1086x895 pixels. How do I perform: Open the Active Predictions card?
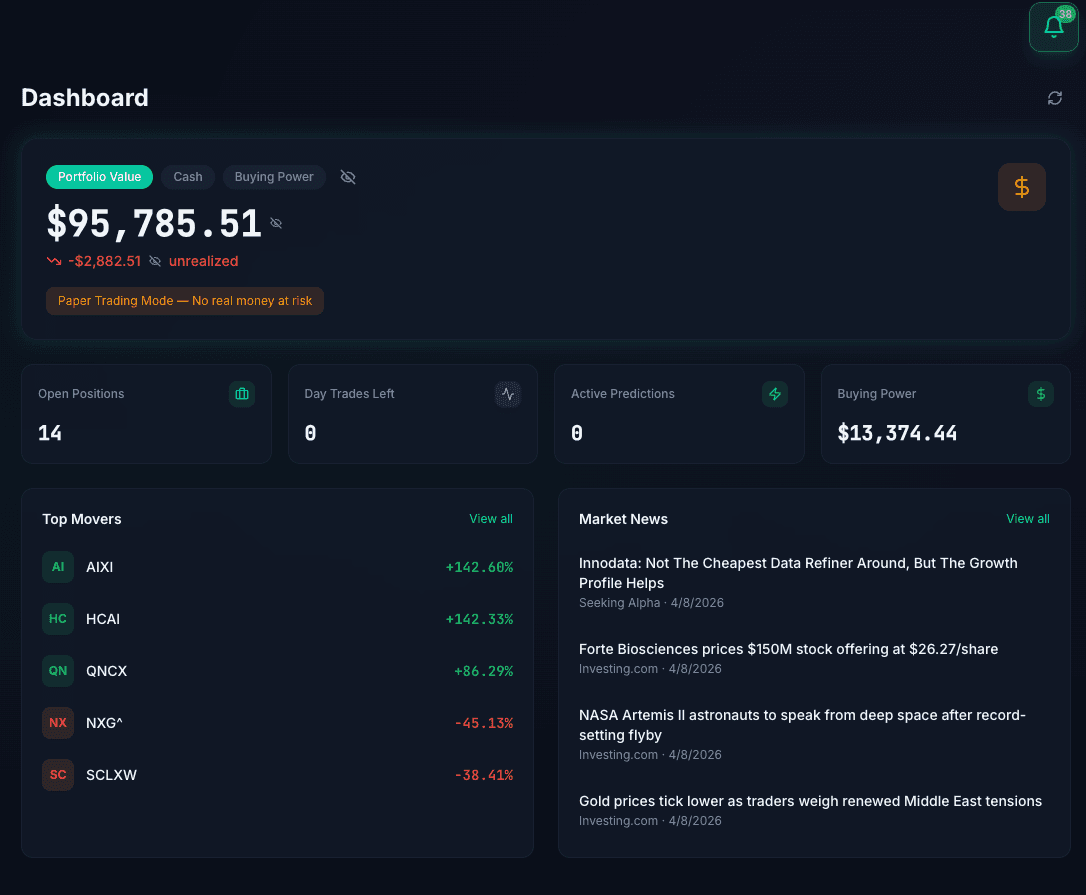coord(679,414)
